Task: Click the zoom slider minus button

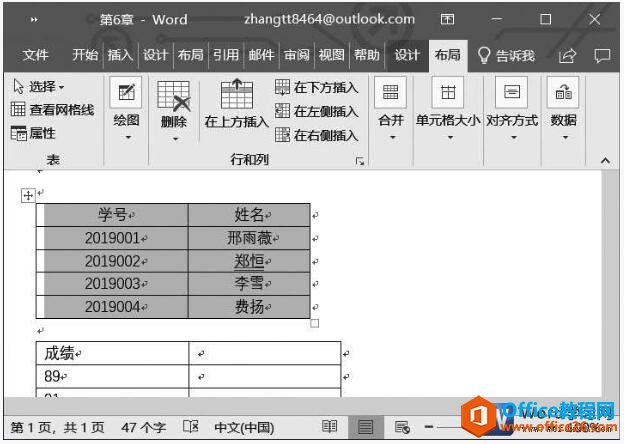Action: (428, 427)
